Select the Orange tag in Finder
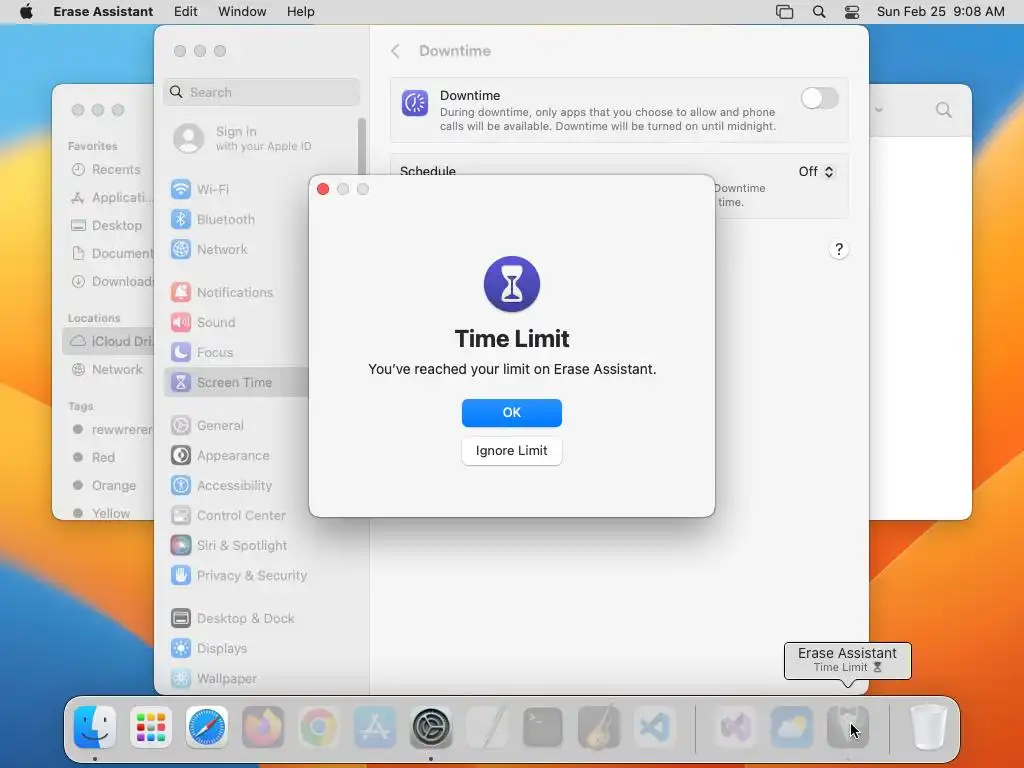The height and width of the screenshot is (768, 1024). [104, 485]
